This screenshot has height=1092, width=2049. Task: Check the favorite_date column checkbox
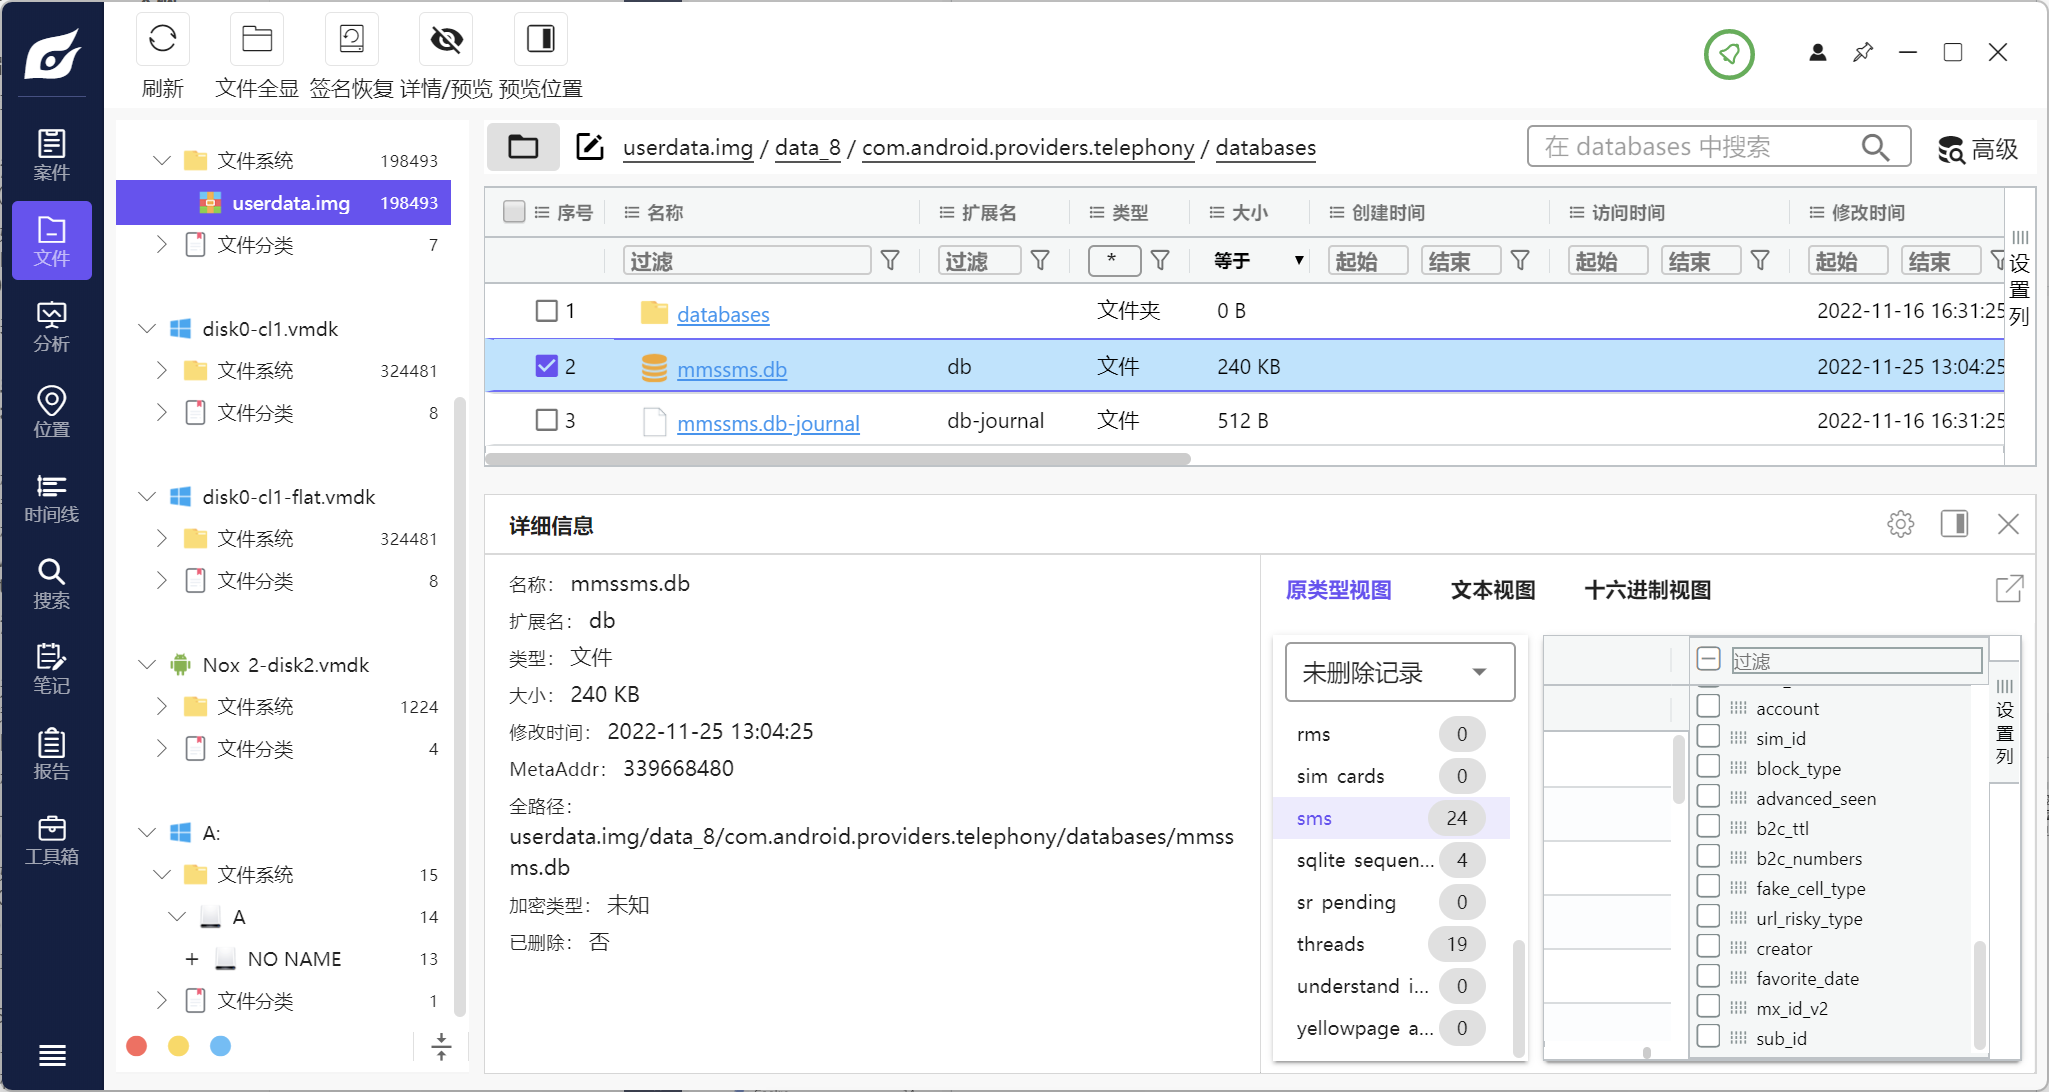1708,977
